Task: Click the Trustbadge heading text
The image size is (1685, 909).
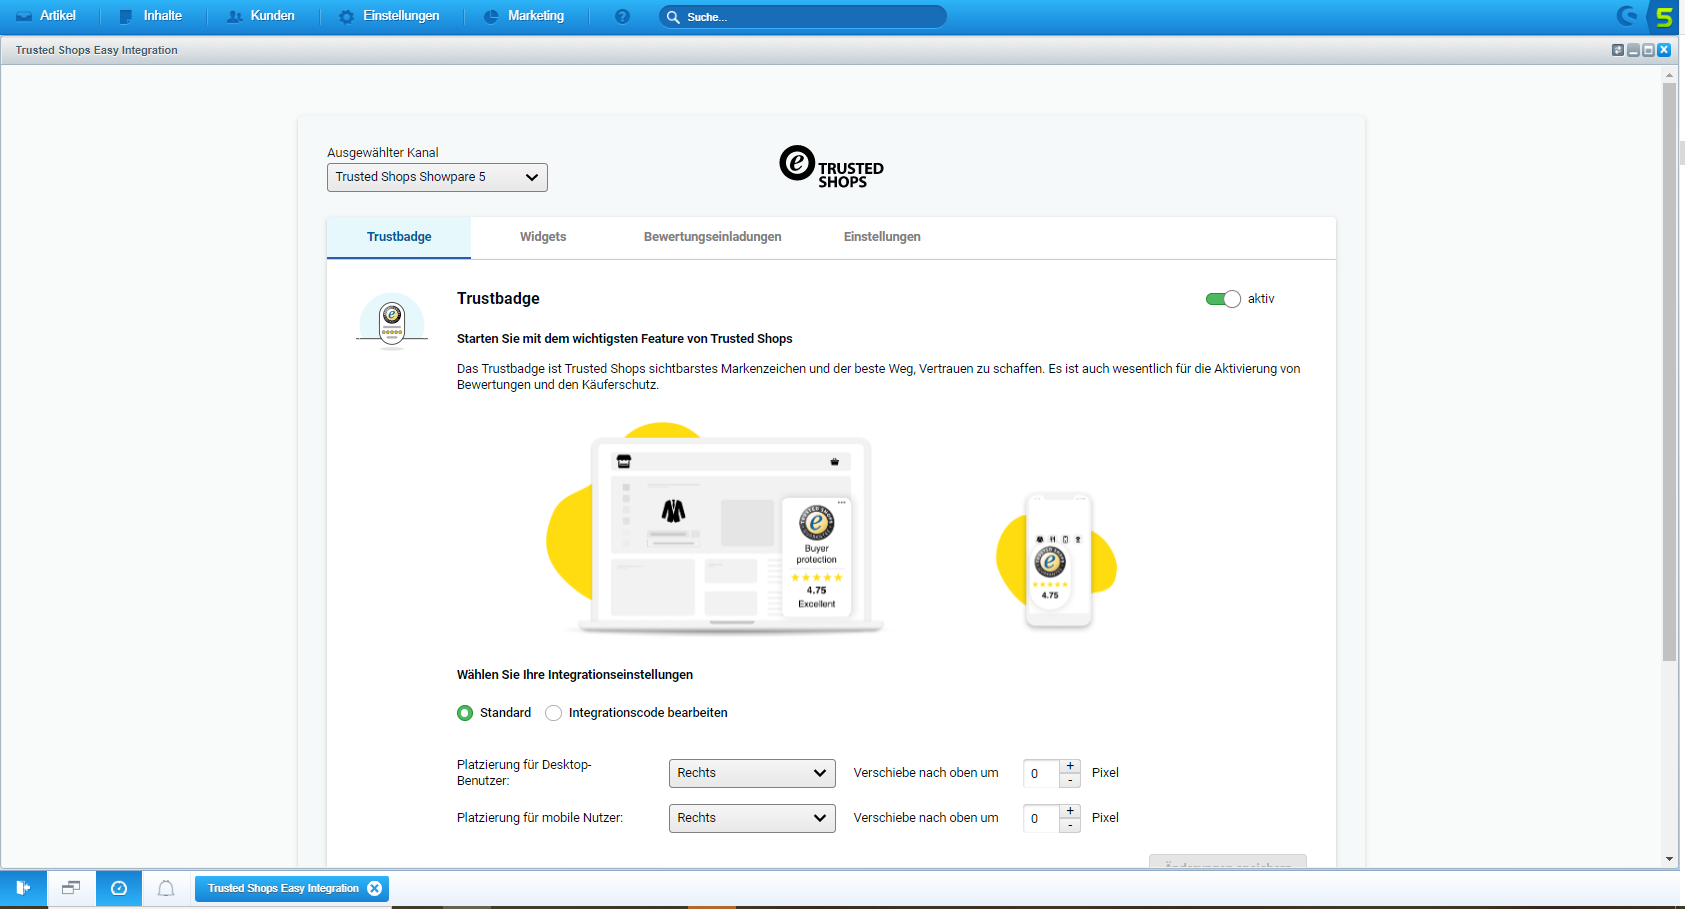Action: (x=498, y=299)
